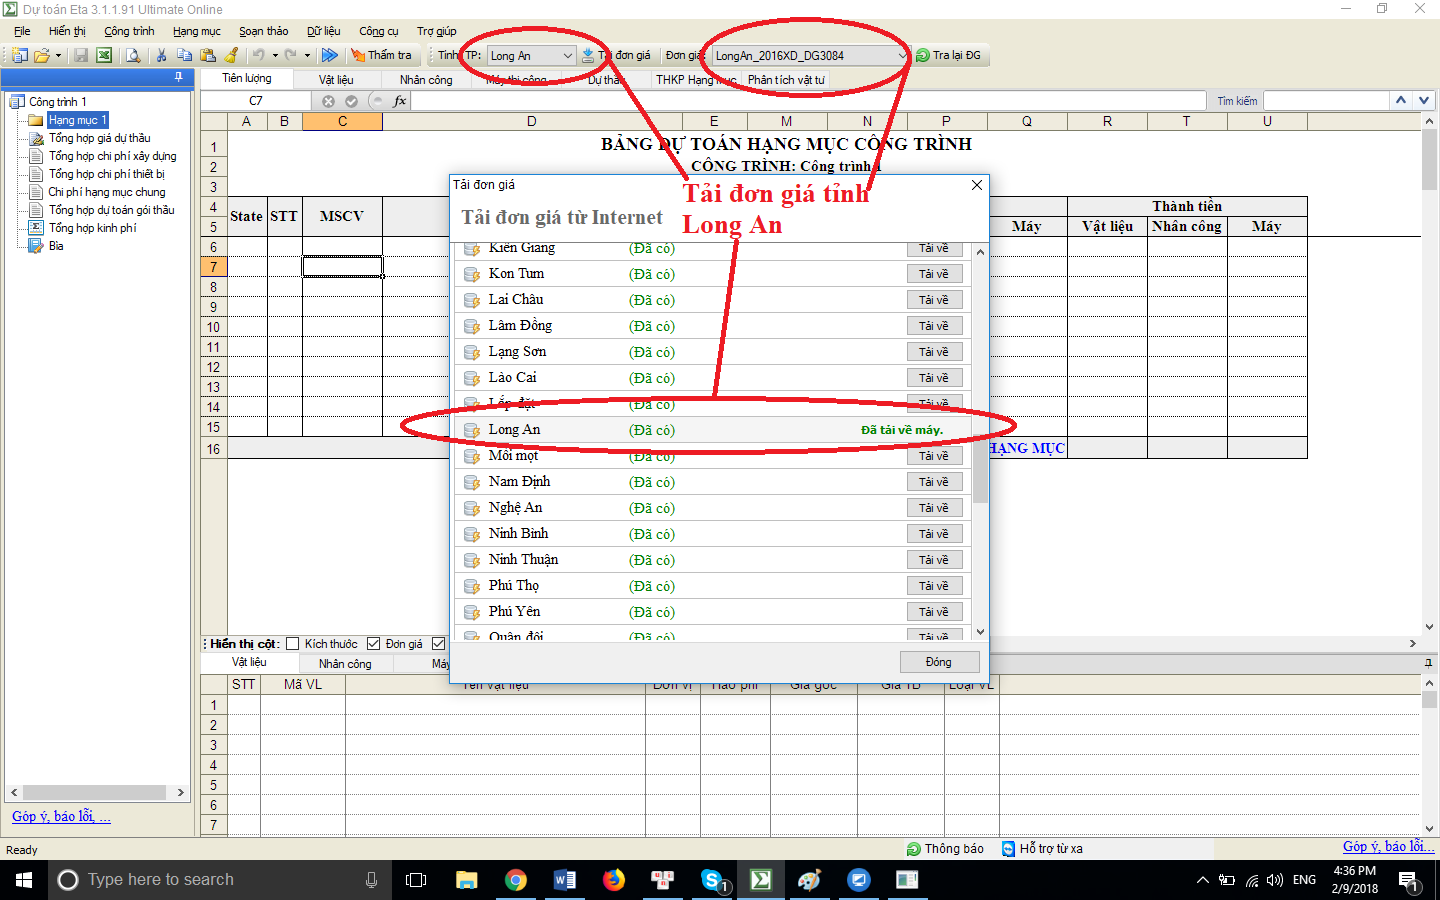This screenshot has height=900, width=1440.
Task: Open the Tỉnh/TP Long An dropdown
Action: (x=568, y=56)
